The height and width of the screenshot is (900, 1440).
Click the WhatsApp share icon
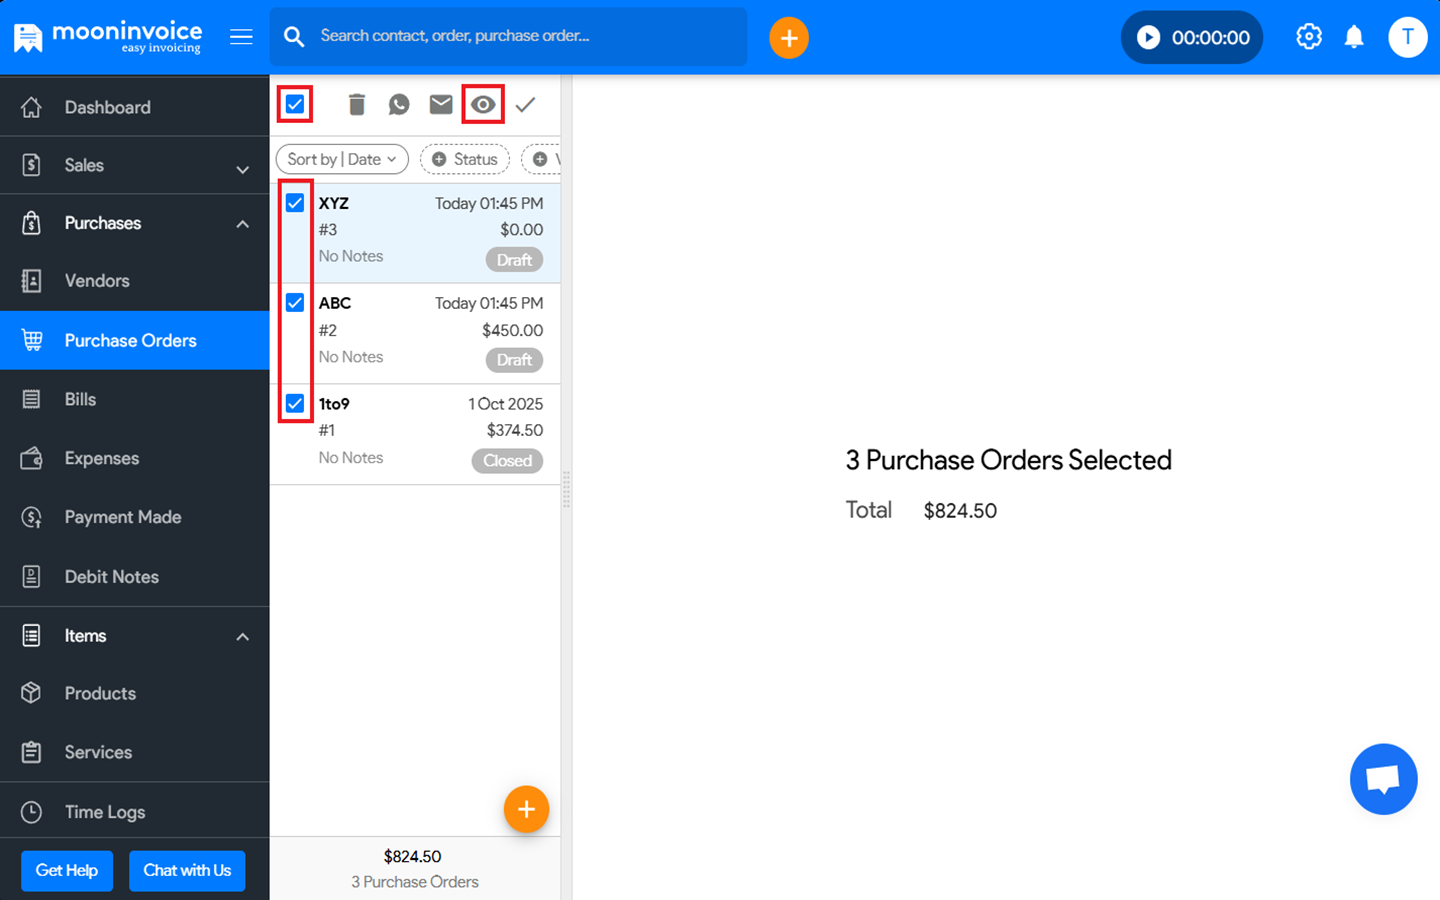click(x=399, y=105)
